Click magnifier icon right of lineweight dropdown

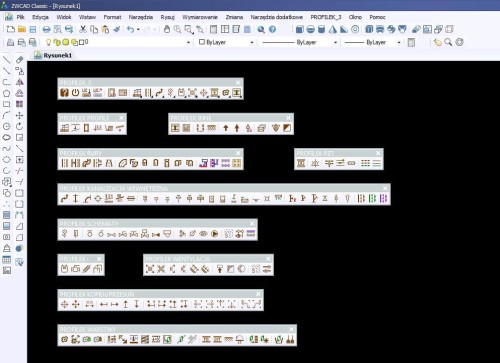[x=448, y=42]
